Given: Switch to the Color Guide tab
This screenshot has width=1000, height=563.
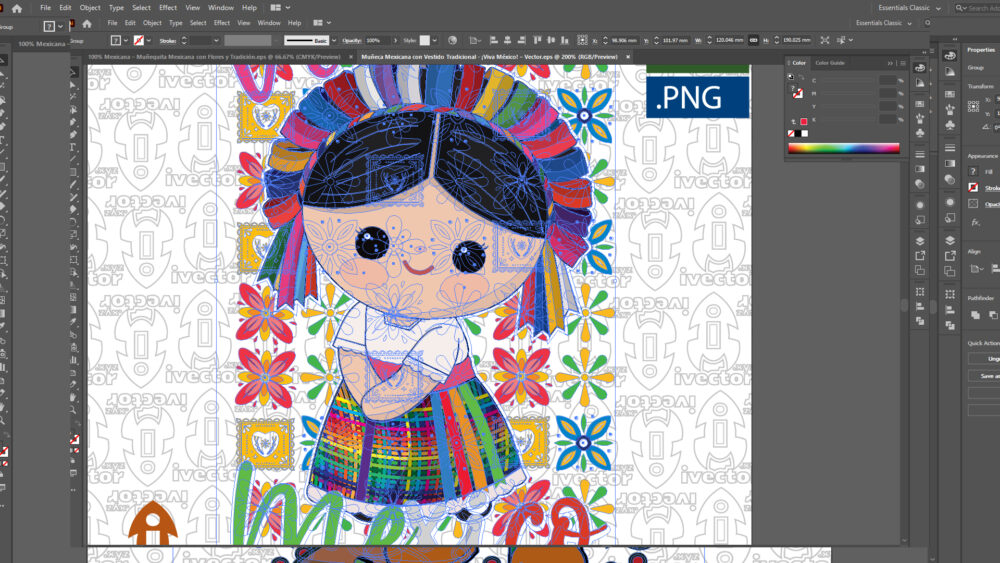Looking at the screenshot, I should [x=830, y=63].
